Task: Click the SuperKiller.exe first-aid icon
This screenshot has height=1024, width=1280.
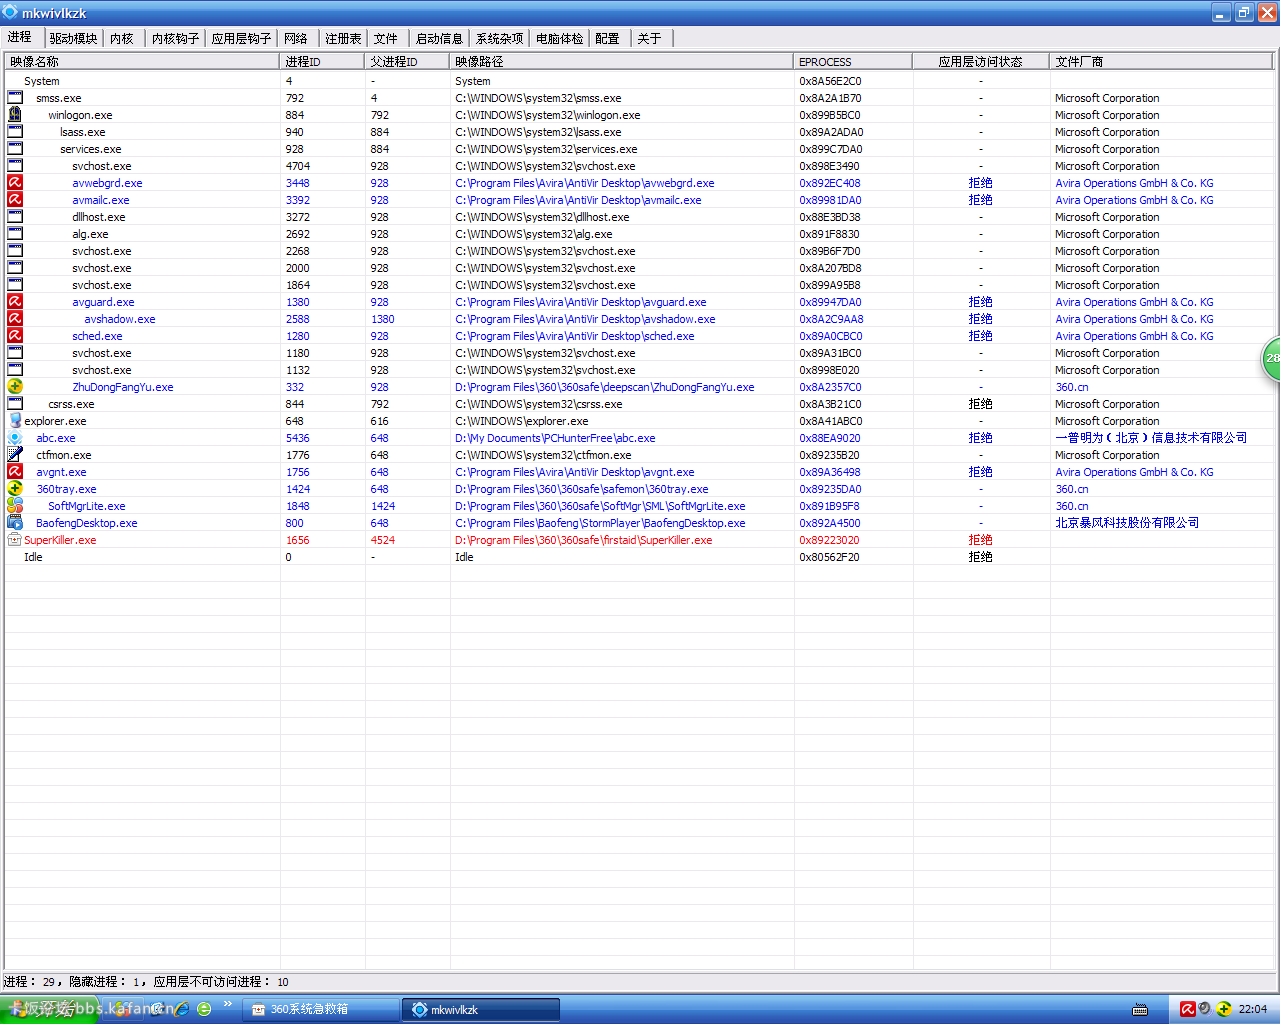Action: tap(15, 540)
